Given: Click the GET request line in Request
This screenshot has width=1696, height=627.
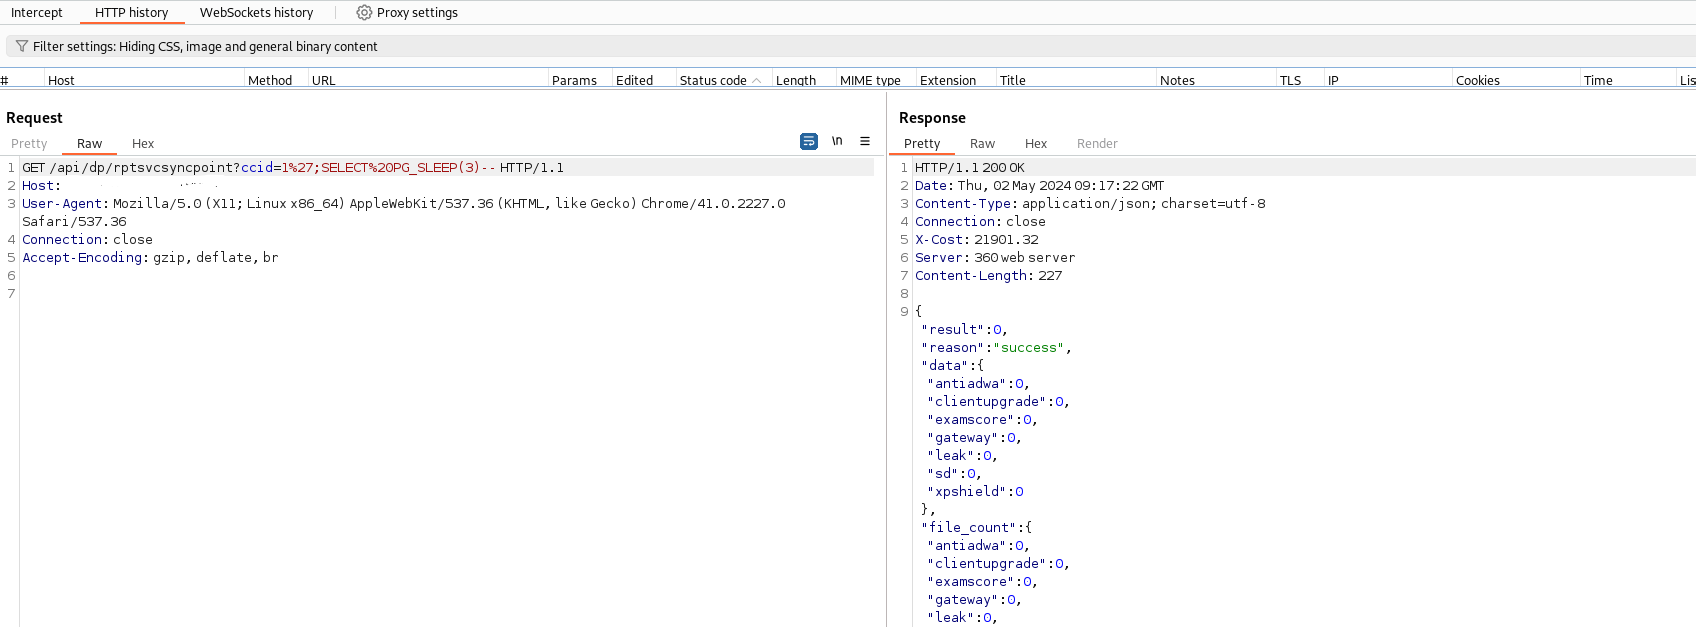Looking at the screenshot, I should pos(293,168).
